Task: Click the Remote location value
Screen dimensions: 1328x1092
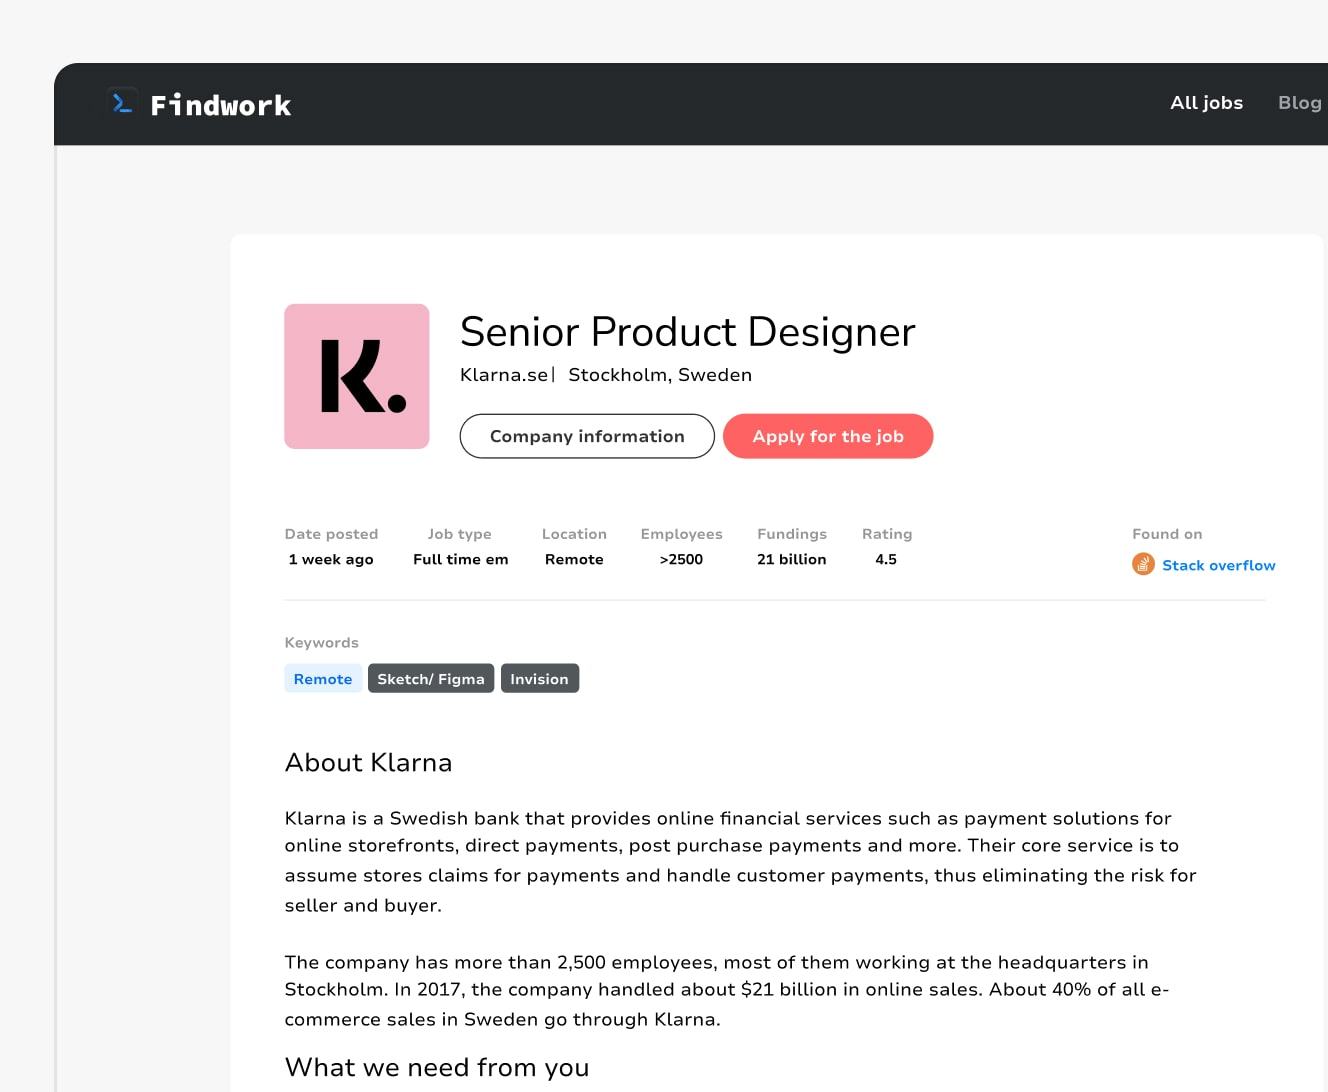Action: coord(574,559)
